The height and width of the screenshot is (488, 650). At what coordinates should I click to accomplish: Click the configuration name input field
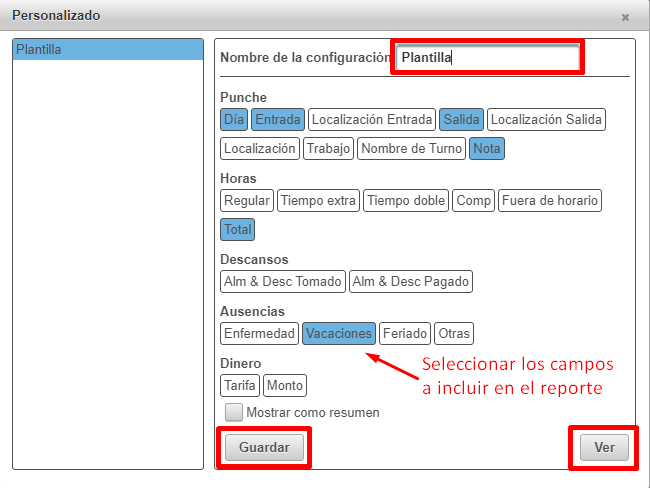tap(487, 58)
